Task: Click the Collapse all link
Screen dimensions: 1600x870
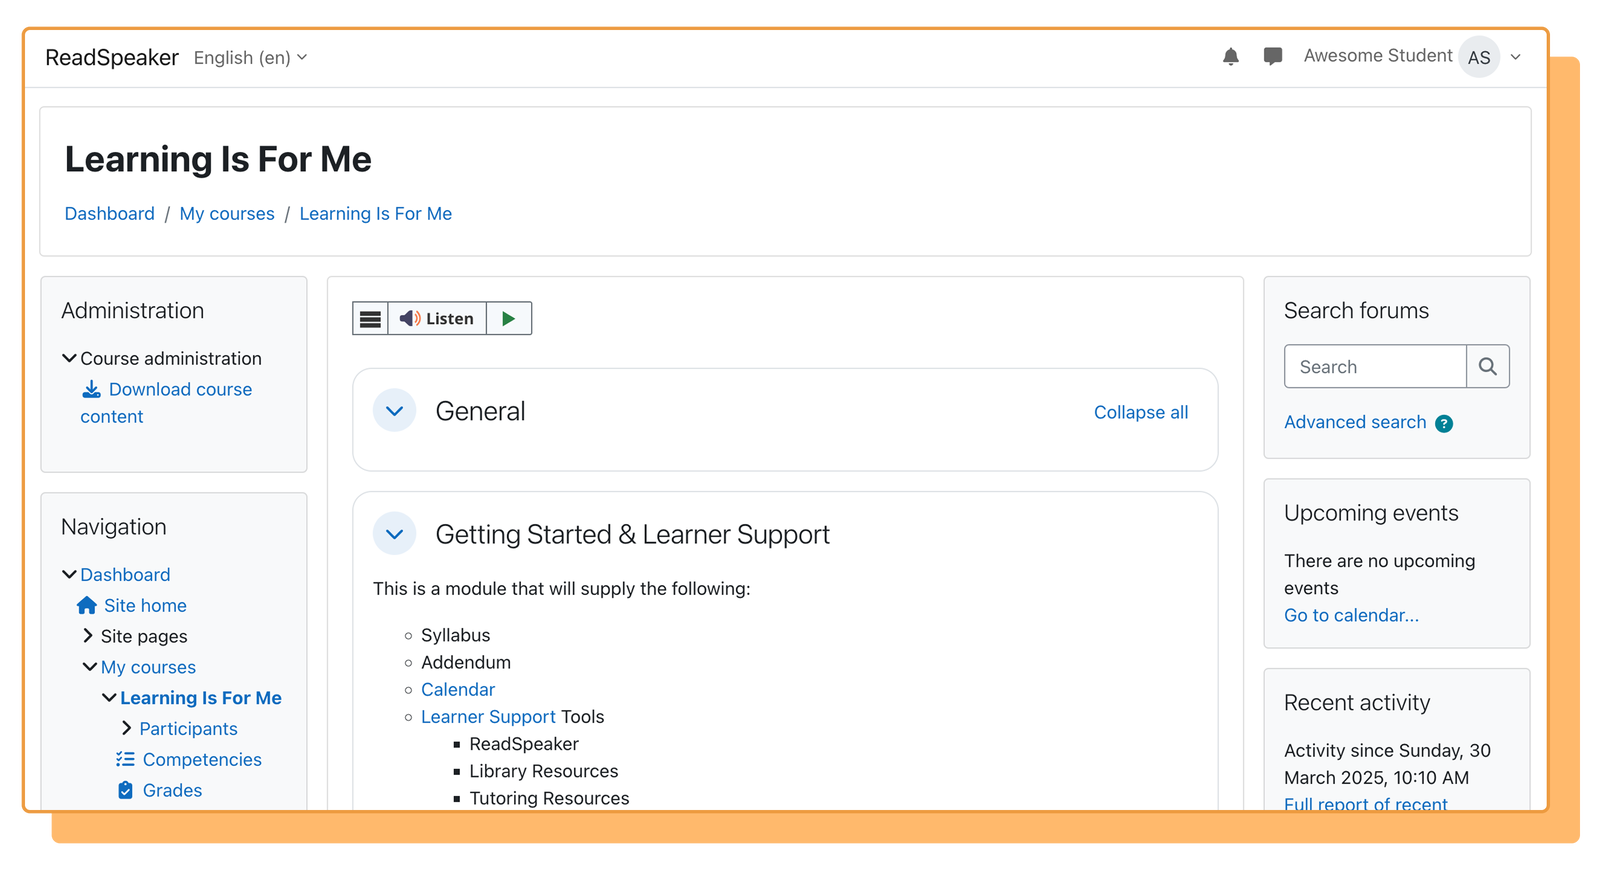Action: (1140, 411)
